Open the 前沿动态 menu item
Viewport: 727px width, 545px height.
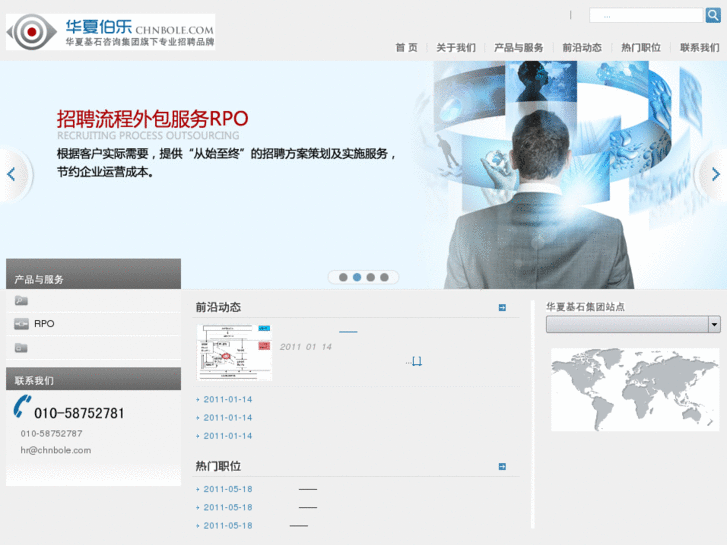point(582,47)
